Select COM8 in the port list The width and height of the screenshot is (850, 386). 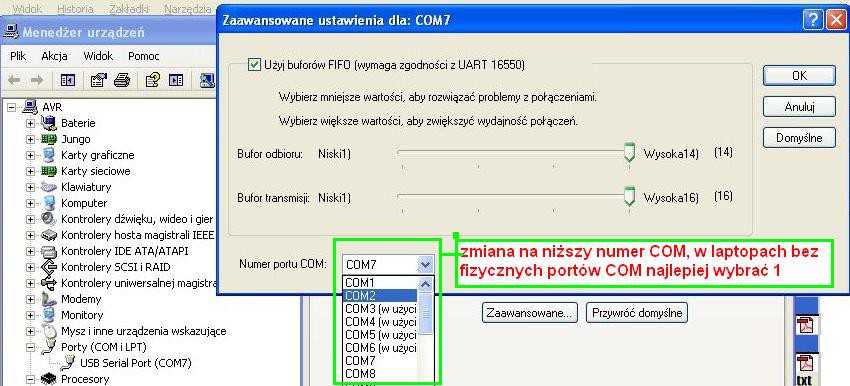380,374
